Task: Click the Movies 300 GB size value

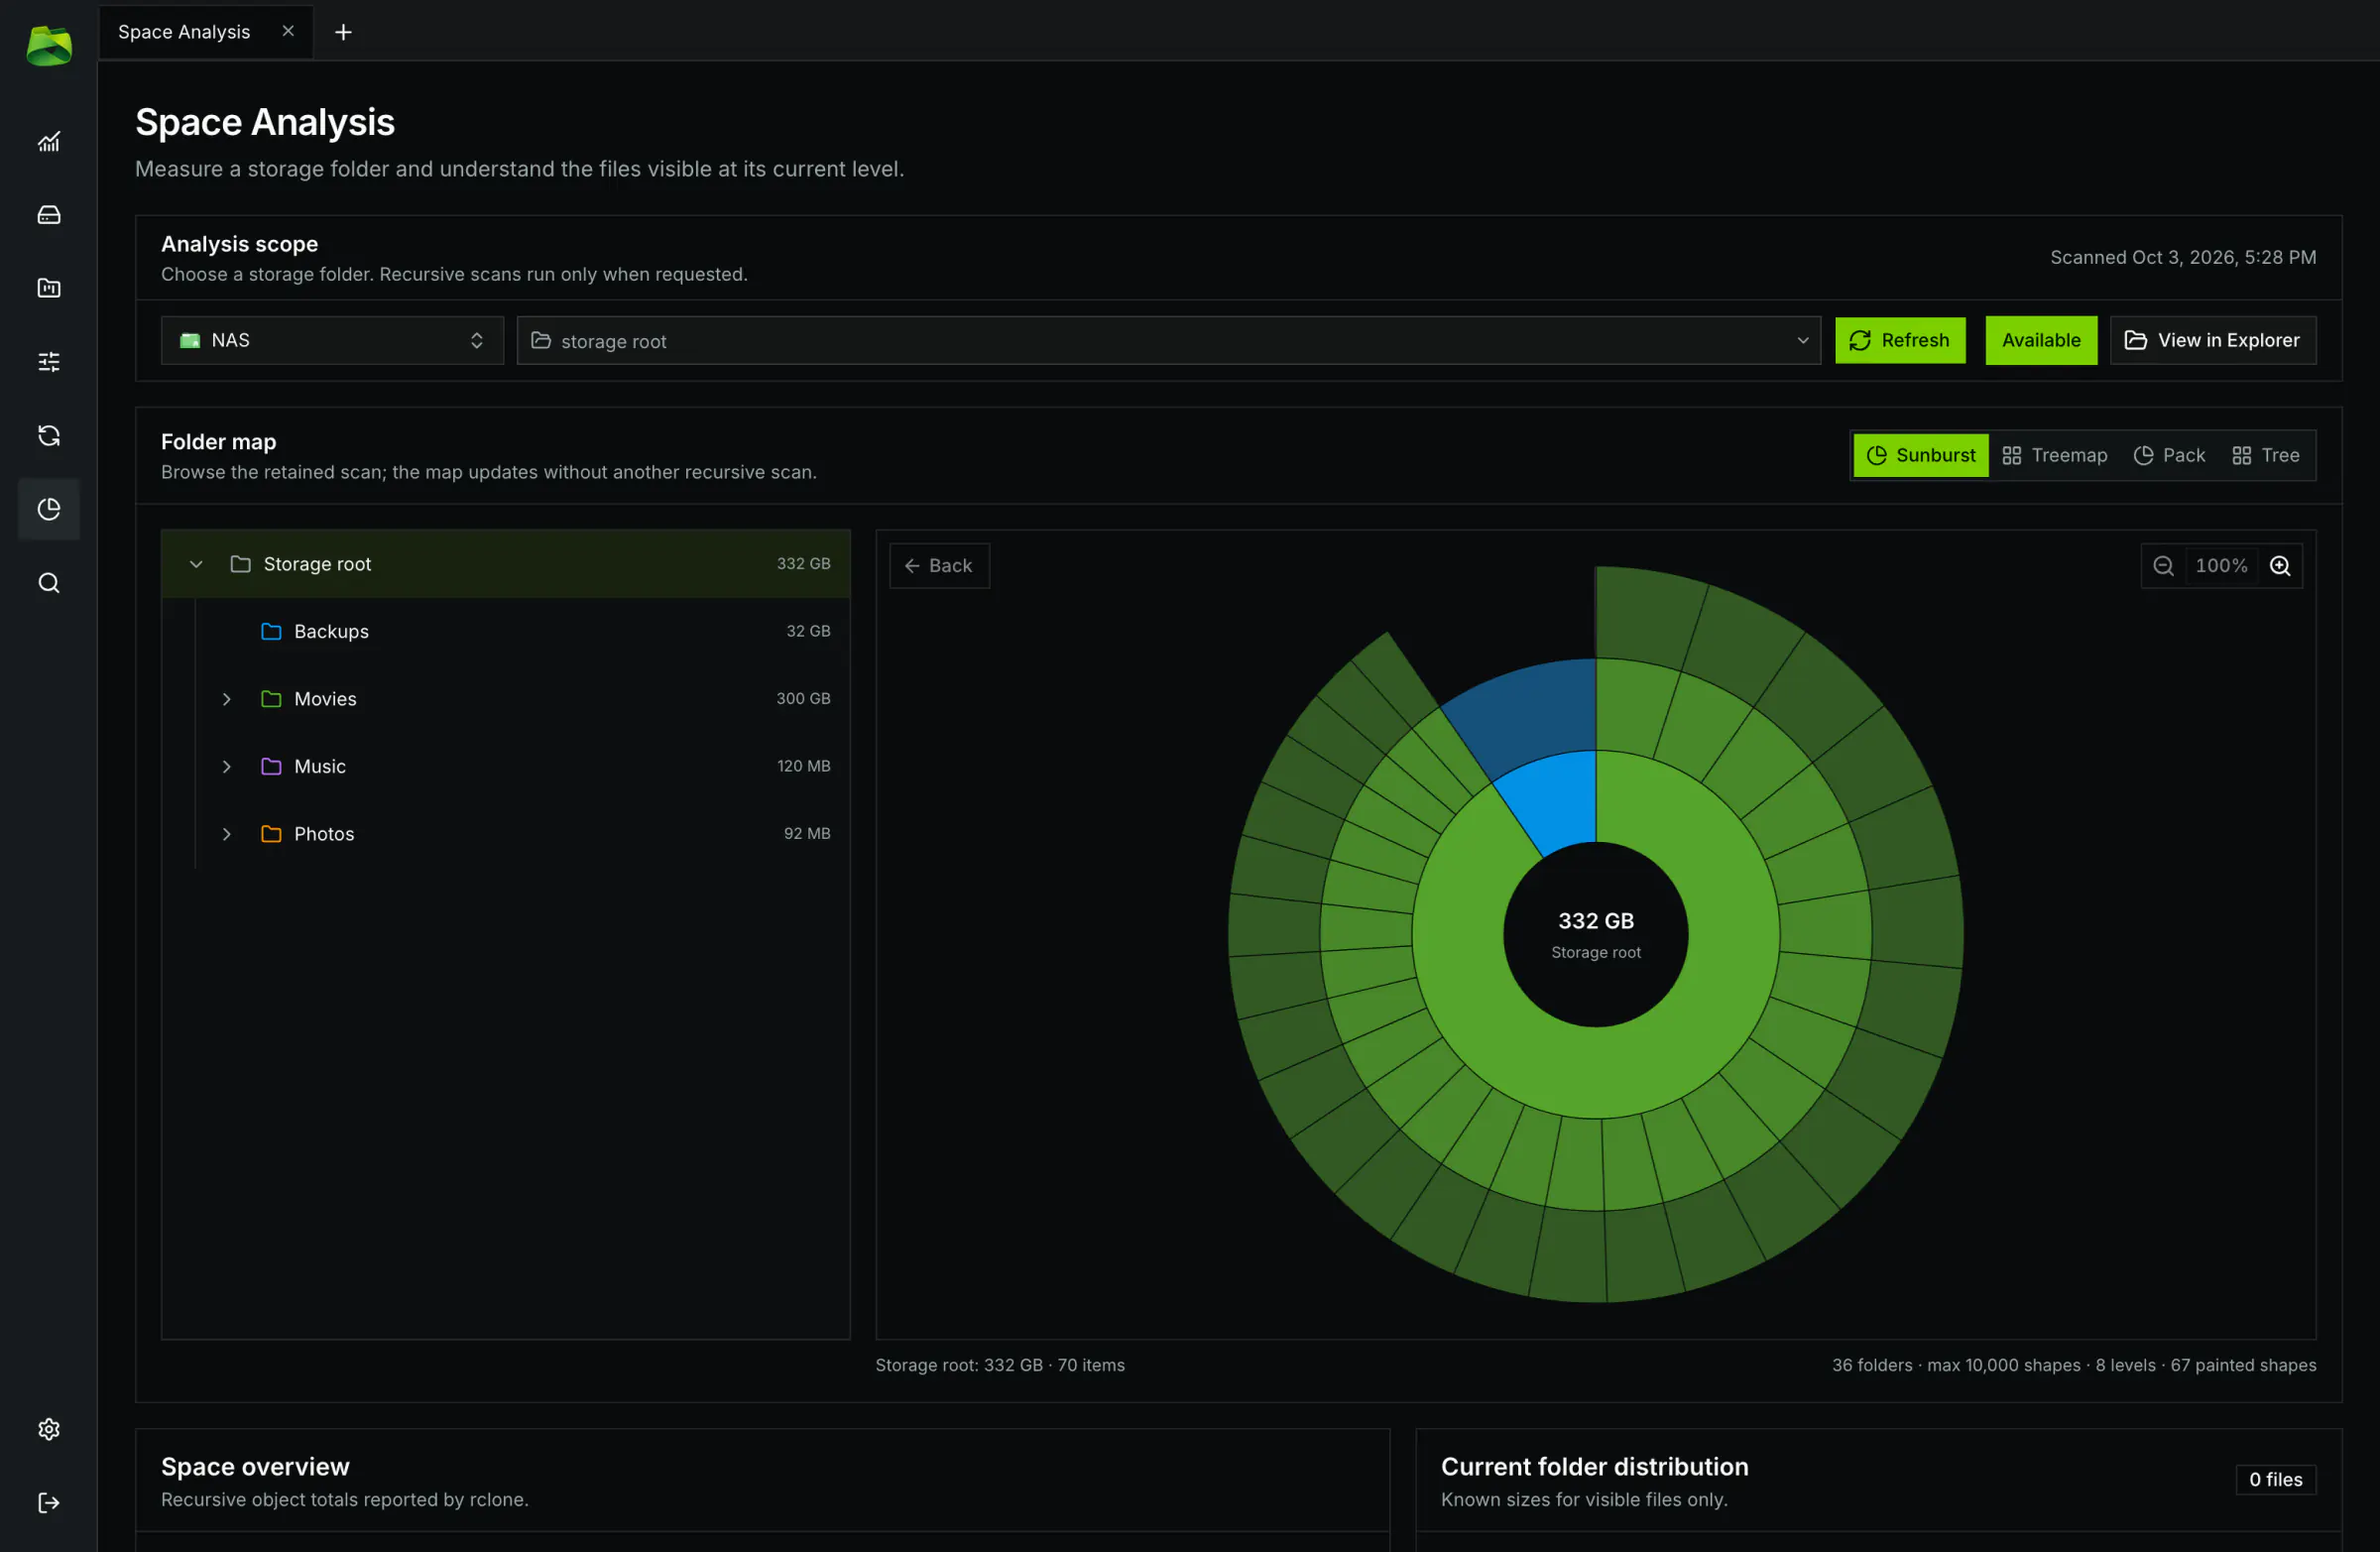Action: [x=803, y=699]
